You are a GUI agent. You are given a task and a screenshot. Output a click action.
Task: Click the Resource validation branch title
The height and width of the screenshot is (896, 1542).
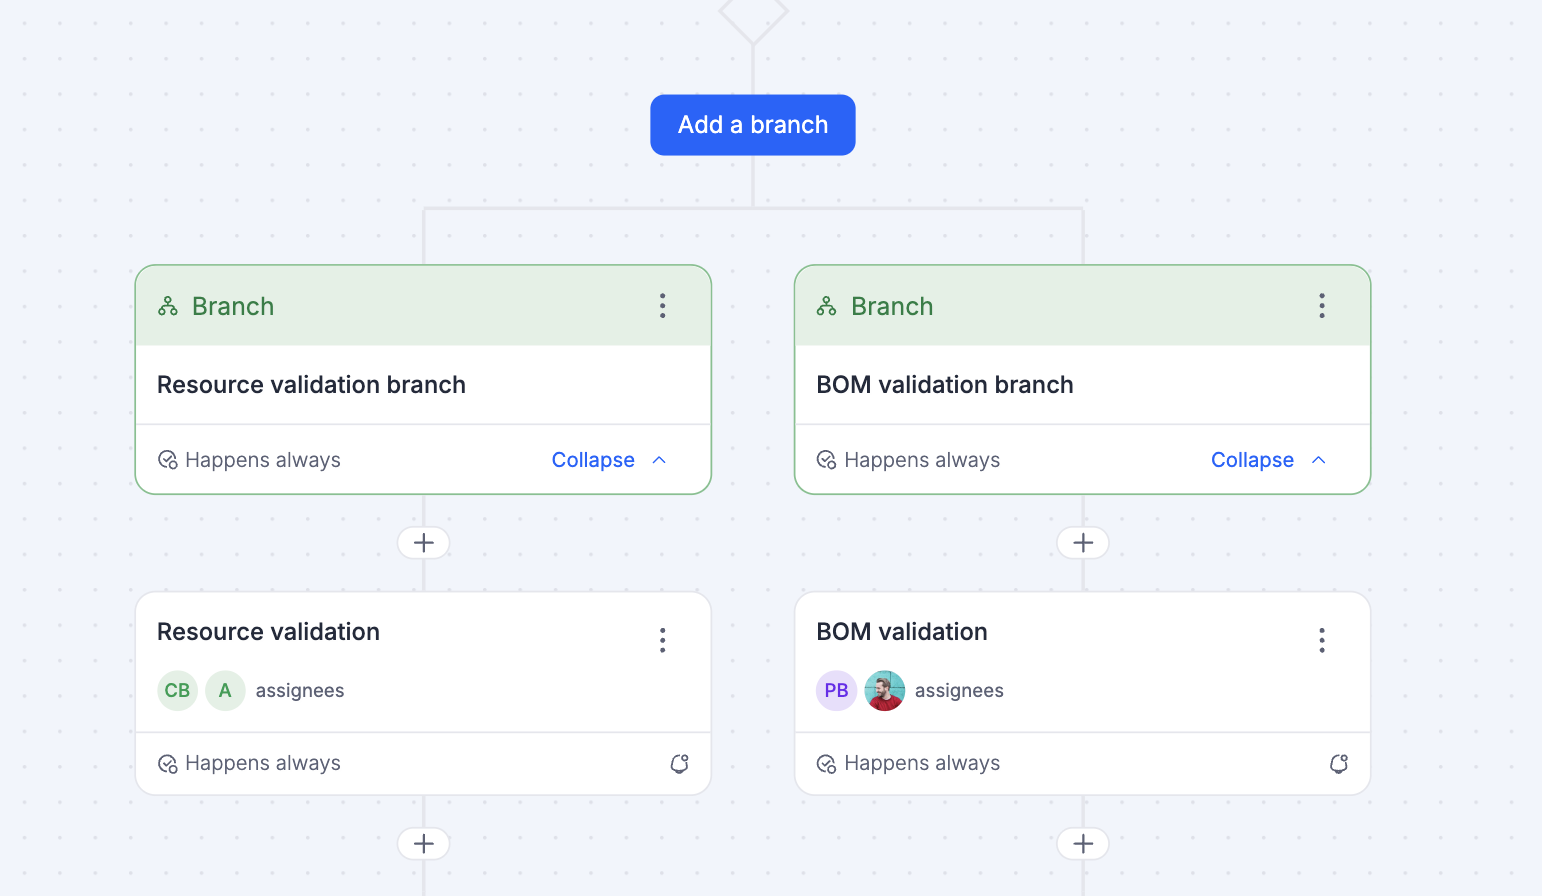point(311,385)
